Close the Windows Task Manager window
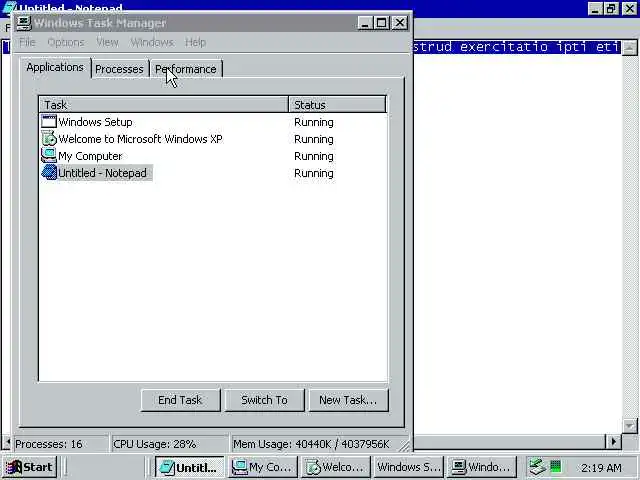Screen dimensions: 640x480 click(x=400, y=23)
